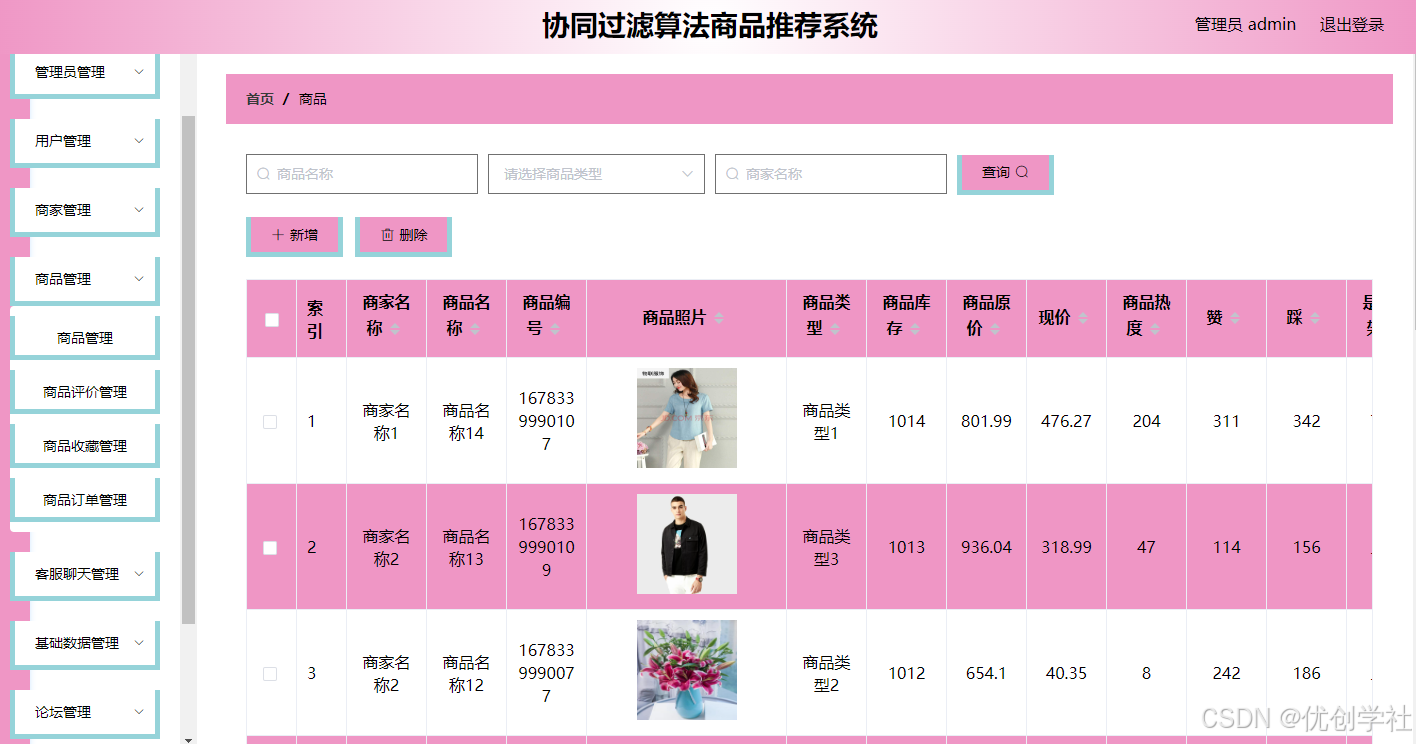Sort by 现价 column sort arrows
This screenshot has height=744, width=1416.
[x=1083, y=318]
